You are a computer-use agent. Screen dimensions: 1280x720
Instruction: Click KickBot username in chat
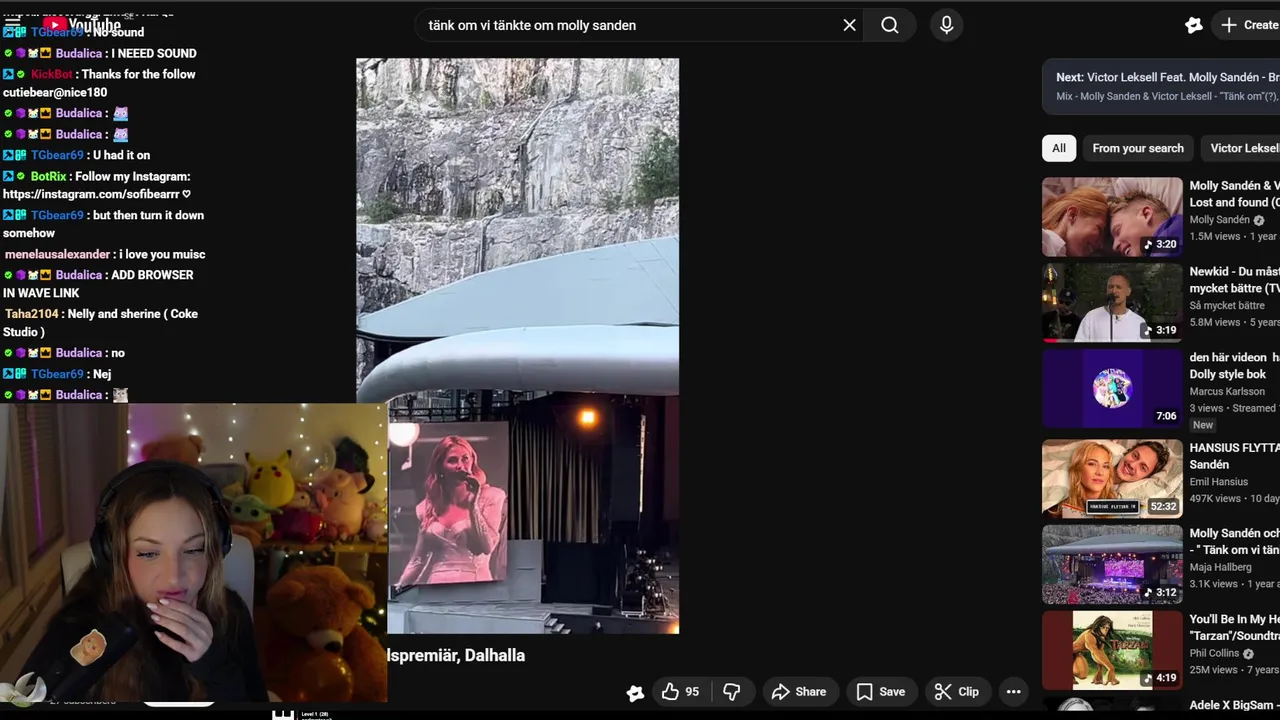tap(52, 74)
